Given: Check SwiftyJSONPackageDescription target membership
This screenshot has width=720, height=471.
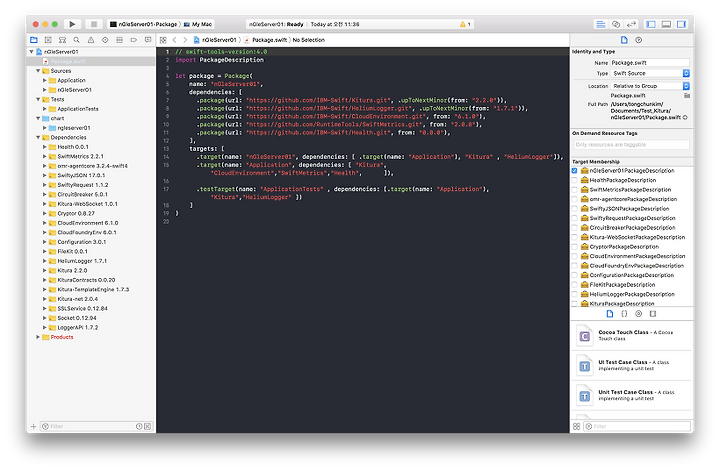Looking at the screenshot, I should coord(574,209).
